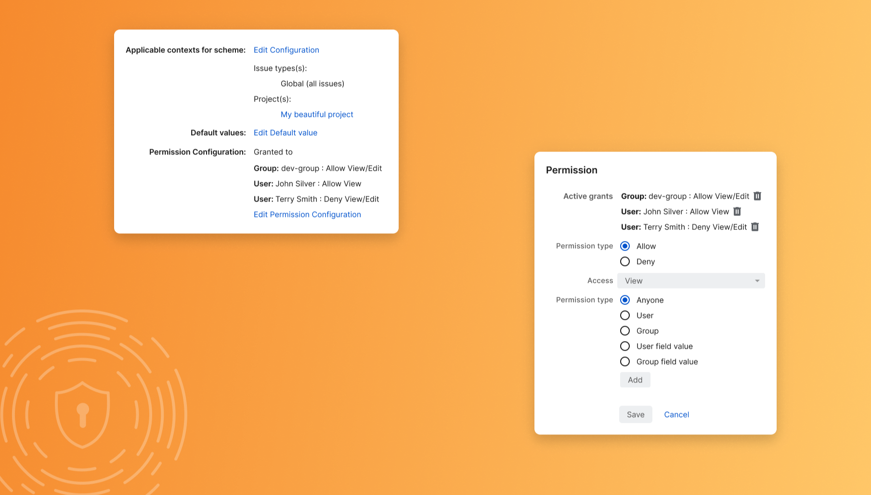Choose the Deny permission type
871x495 pixels.
point(625,262)
